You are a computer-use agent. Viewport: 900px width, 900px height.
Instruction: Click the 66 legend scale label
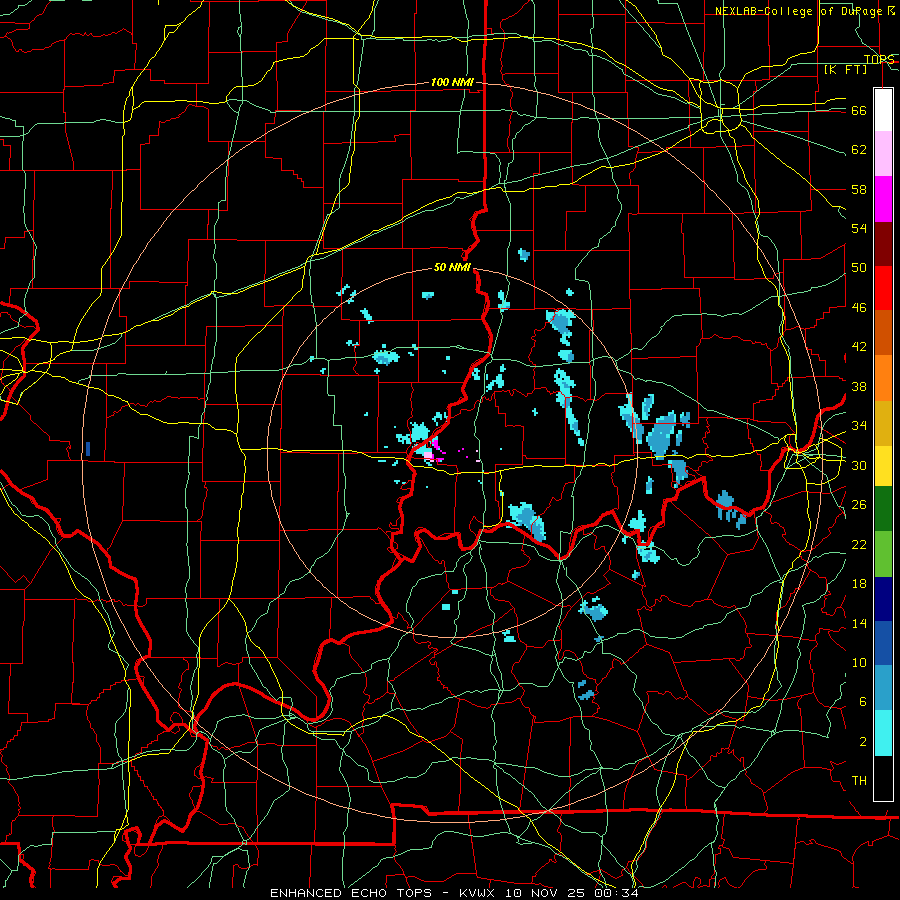coord(859,110)
